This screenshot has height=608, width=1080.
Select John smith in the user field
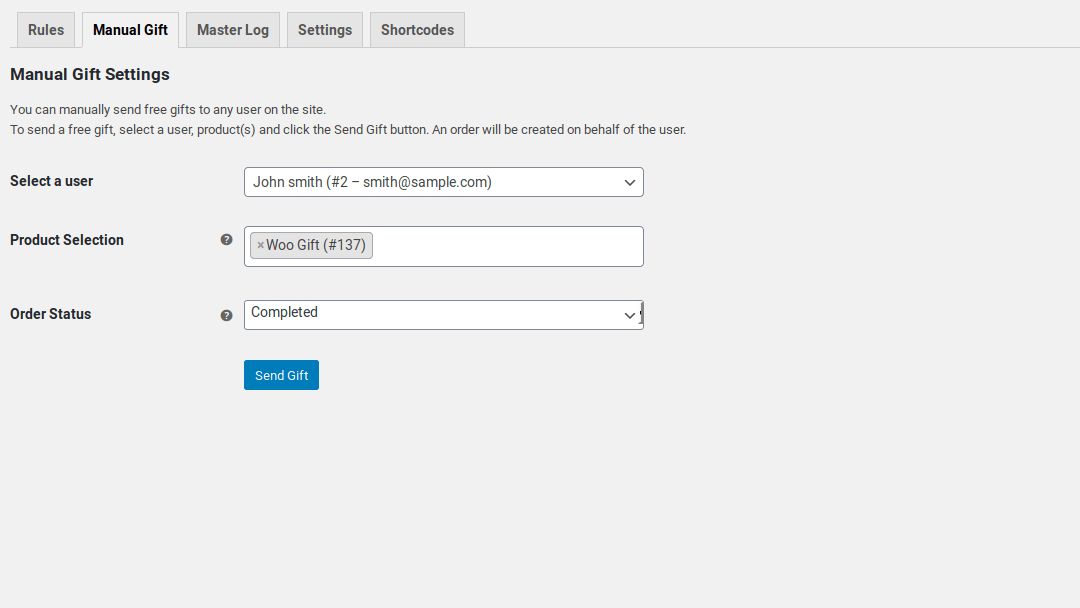[x=373, y=182]
